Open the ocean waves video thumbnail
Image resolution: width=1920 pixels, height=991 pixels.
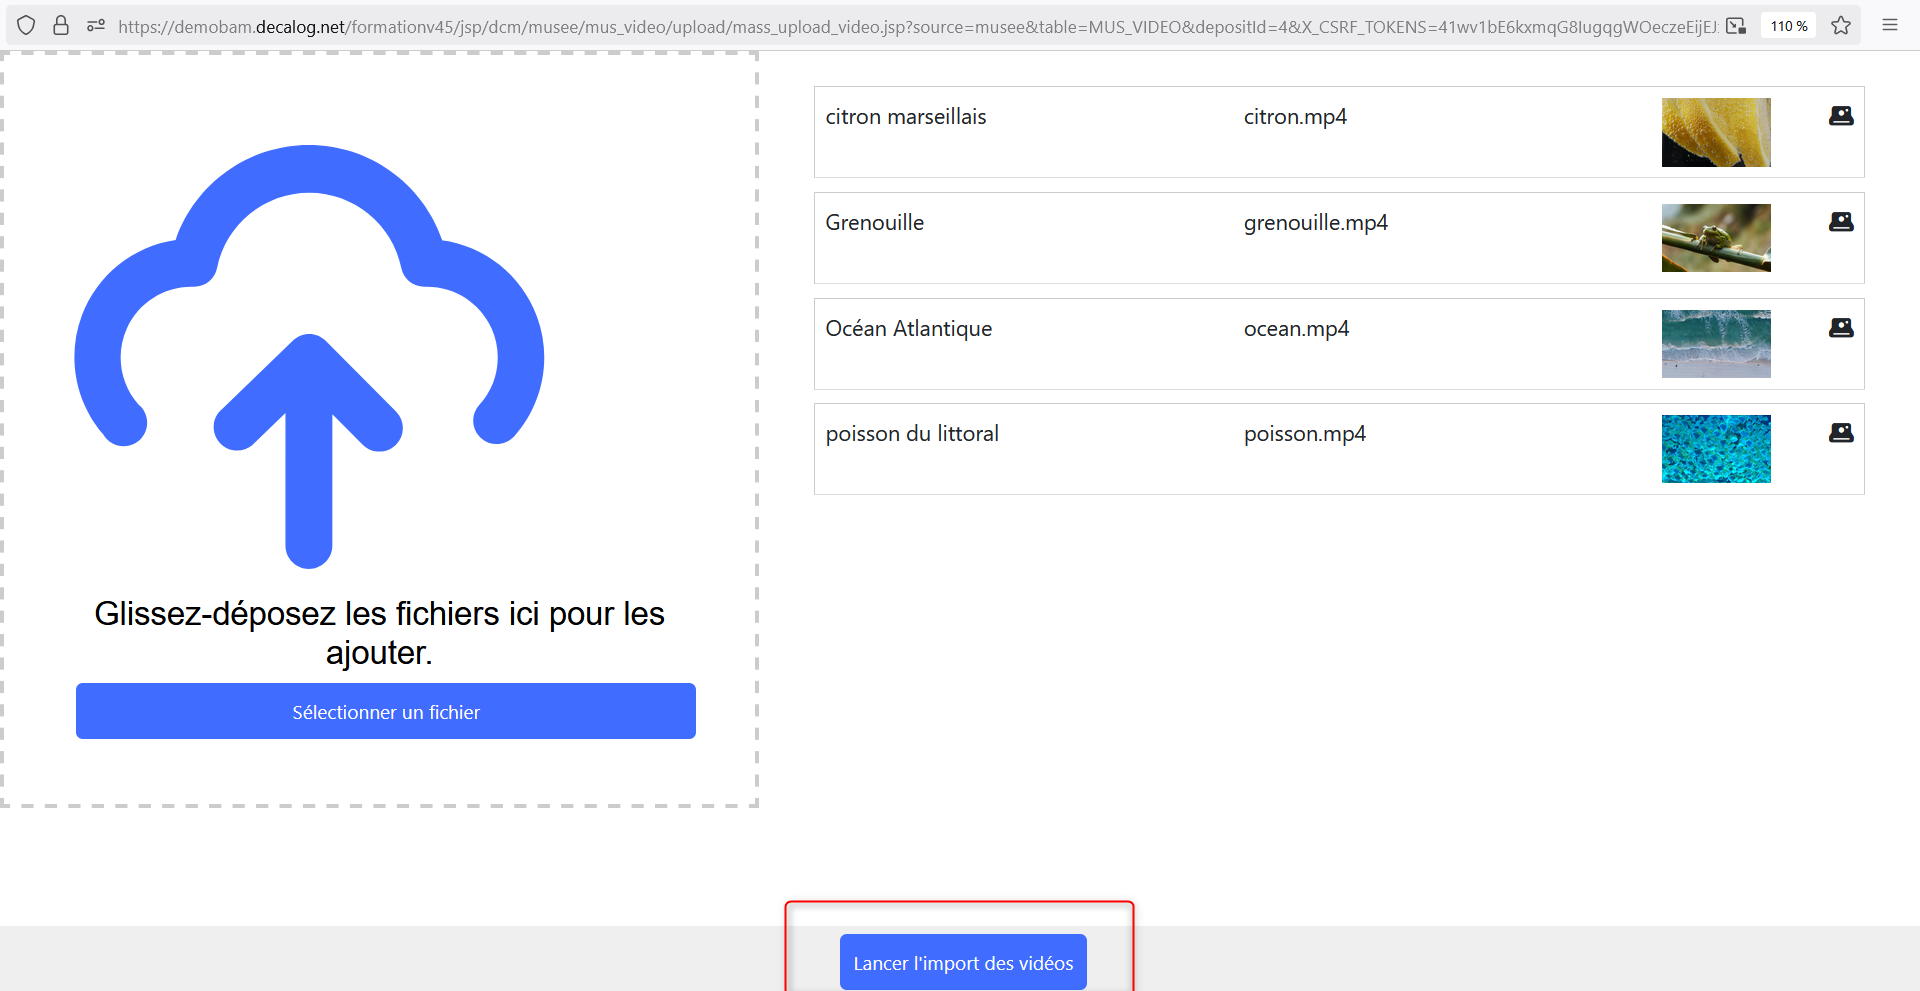(1716, 344)
